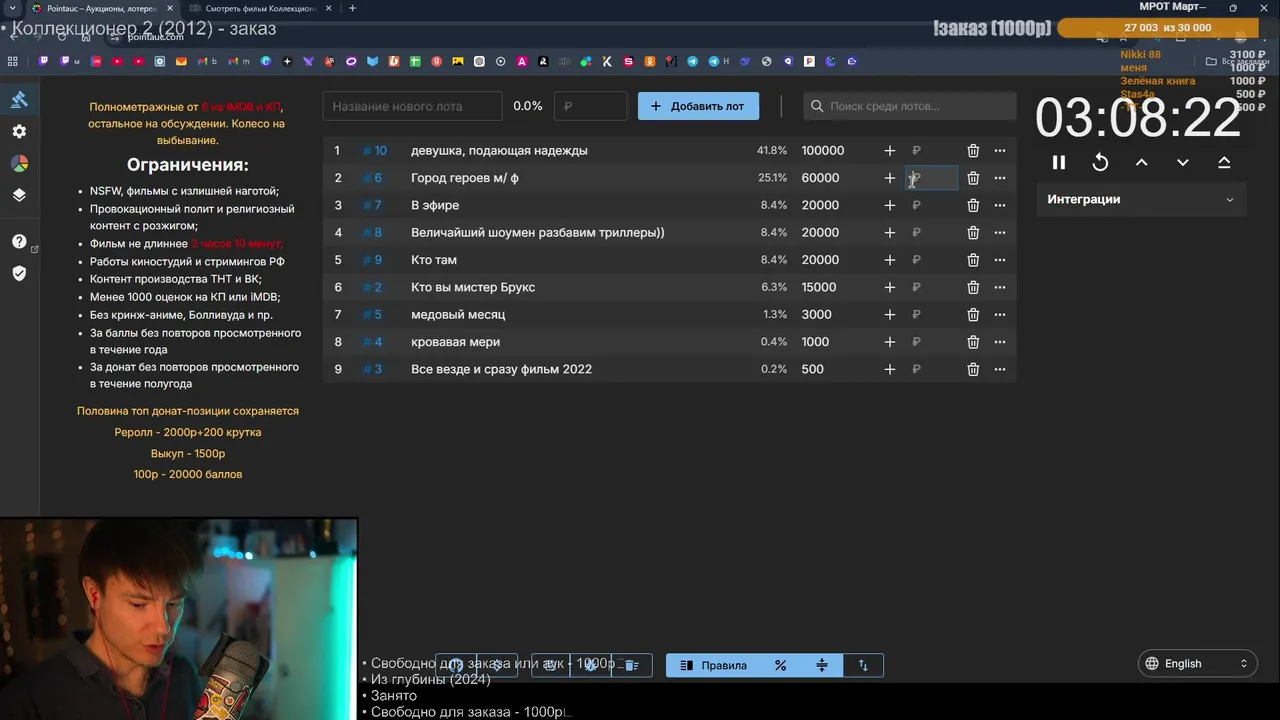Add amount to медовый месяц lot
This screenshot has height=720, width=1280.
[890, 314]
